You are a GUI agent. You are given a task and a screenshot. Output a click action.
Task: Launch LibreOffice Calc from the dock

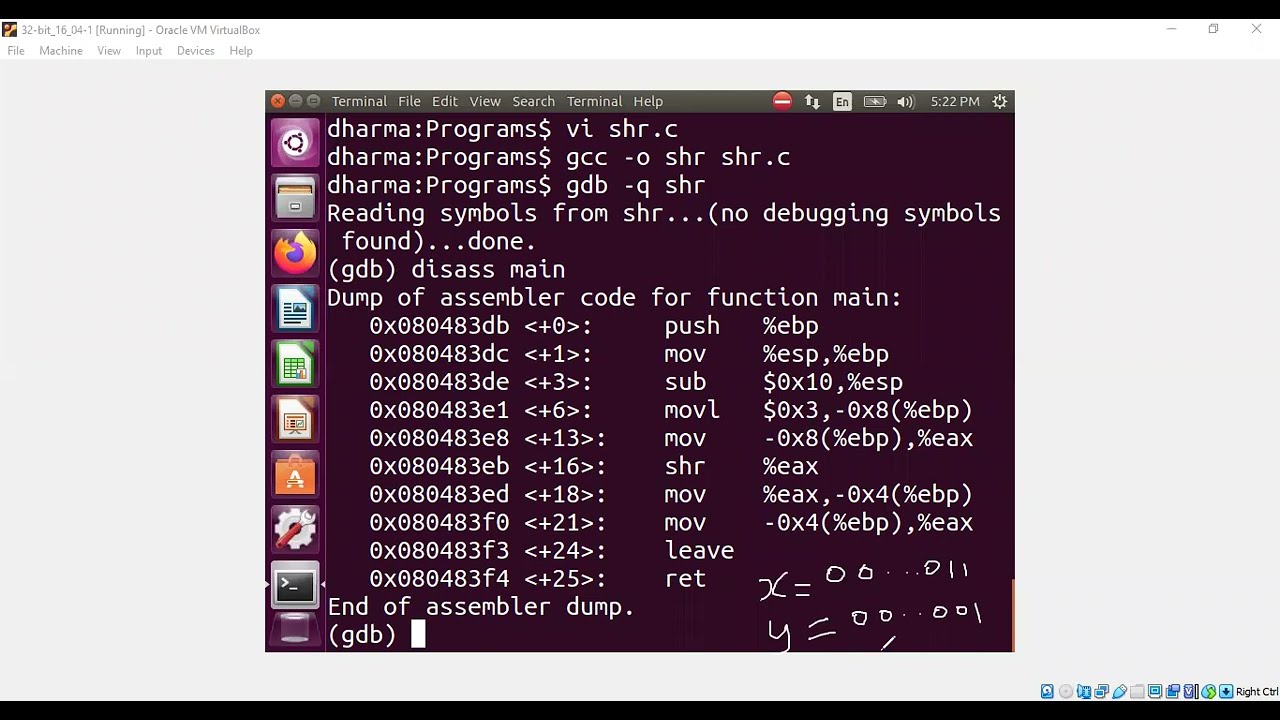point(295,366)
